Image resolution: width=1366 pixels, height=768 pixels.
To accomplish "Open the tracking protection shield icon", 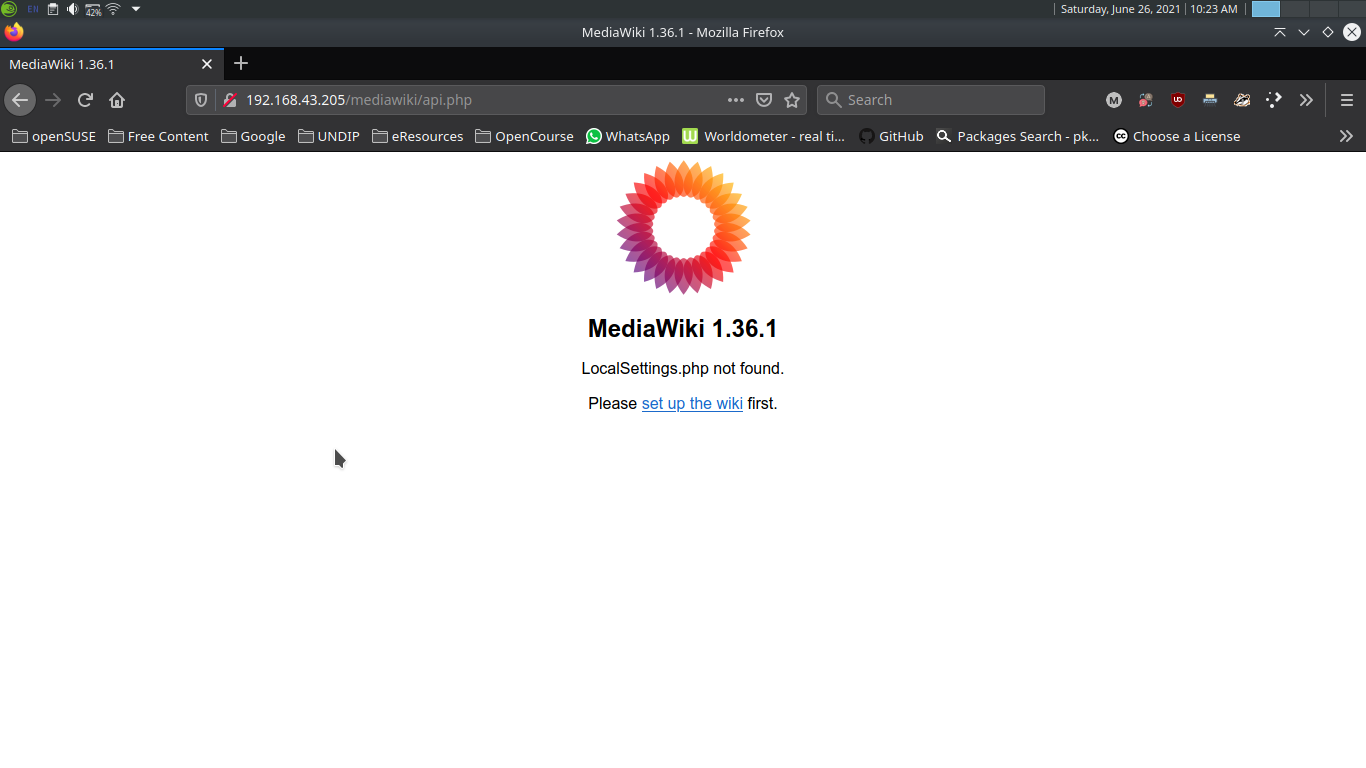I will 201,100.
